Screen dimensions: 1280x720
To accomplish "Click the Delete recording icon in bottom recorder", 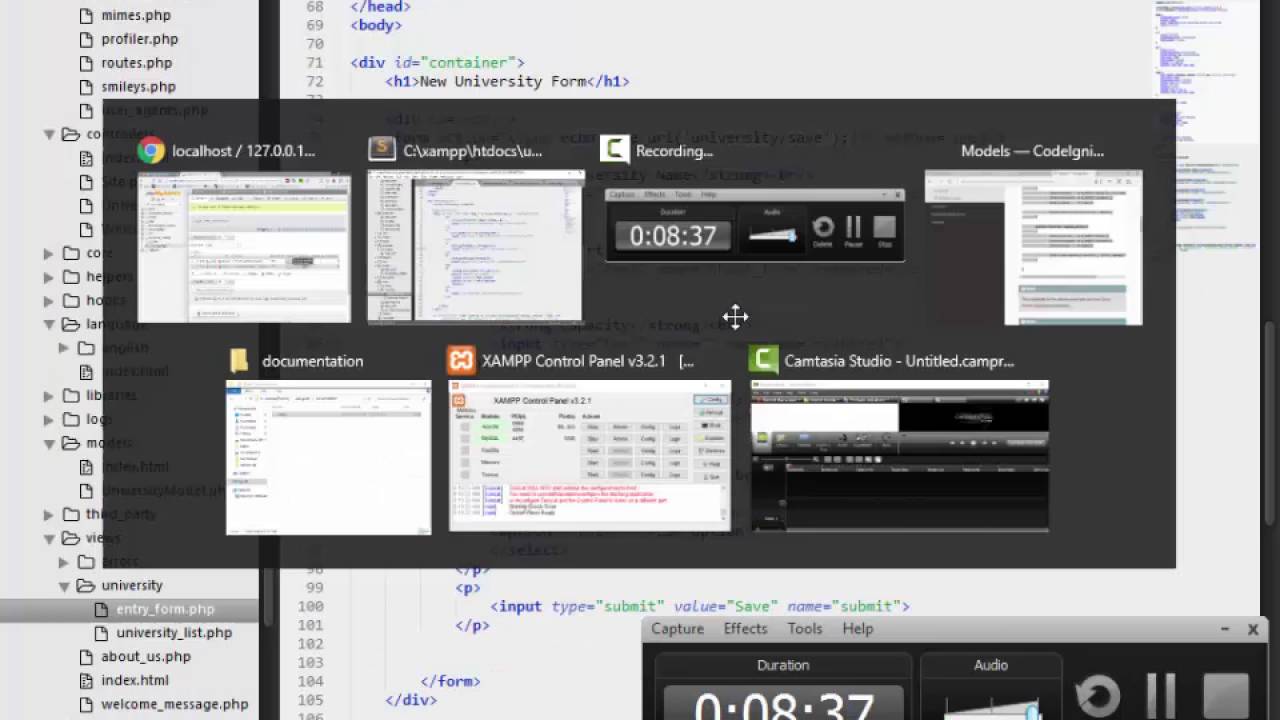I will click(x=1097, y=696).
